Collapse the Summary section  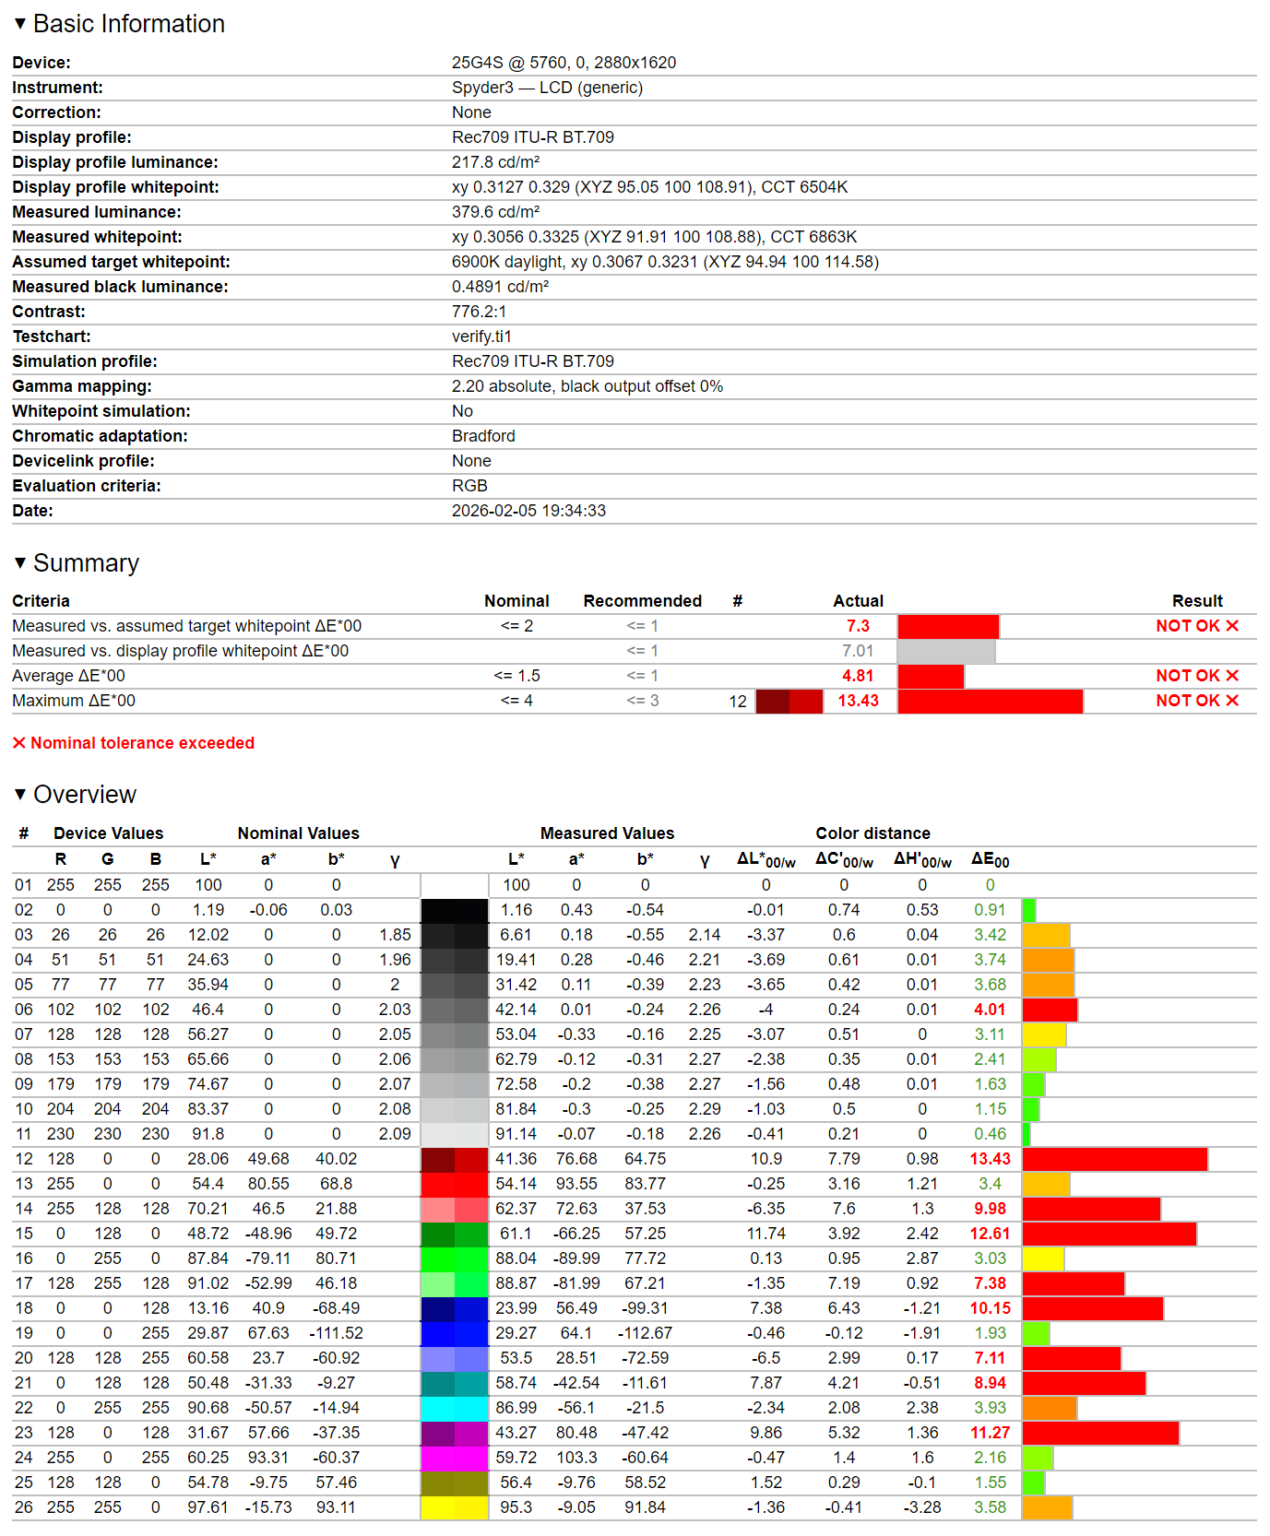tap(20, 563)
